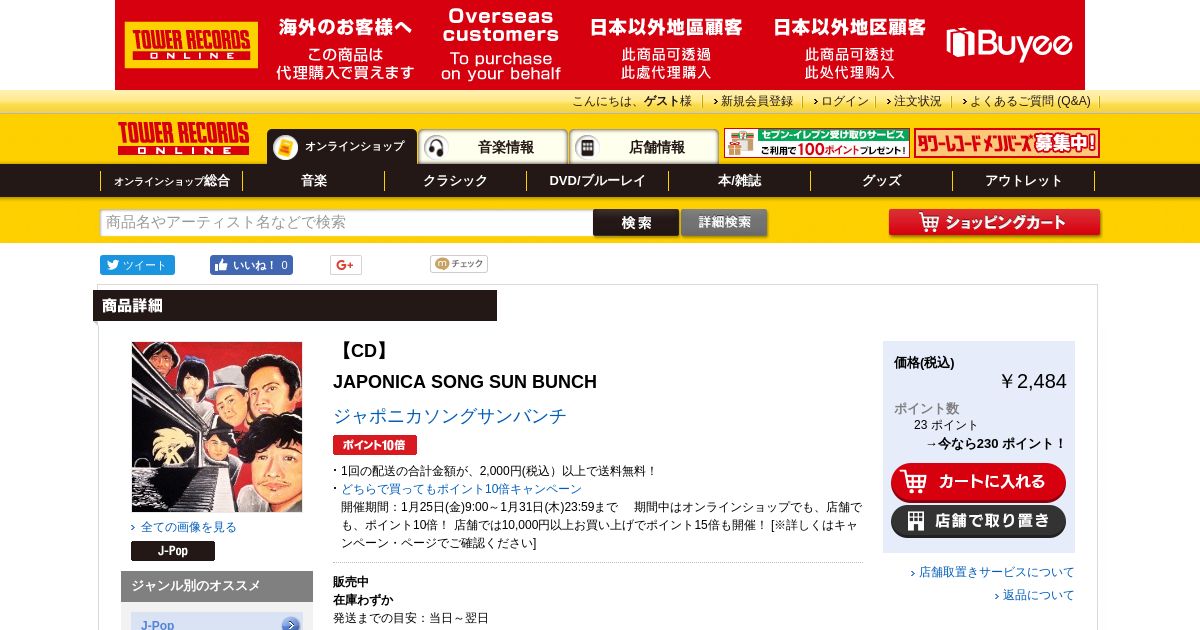1200x630 pixels.
Task: Open the overseas customers banner text
Action: (500, 45)
